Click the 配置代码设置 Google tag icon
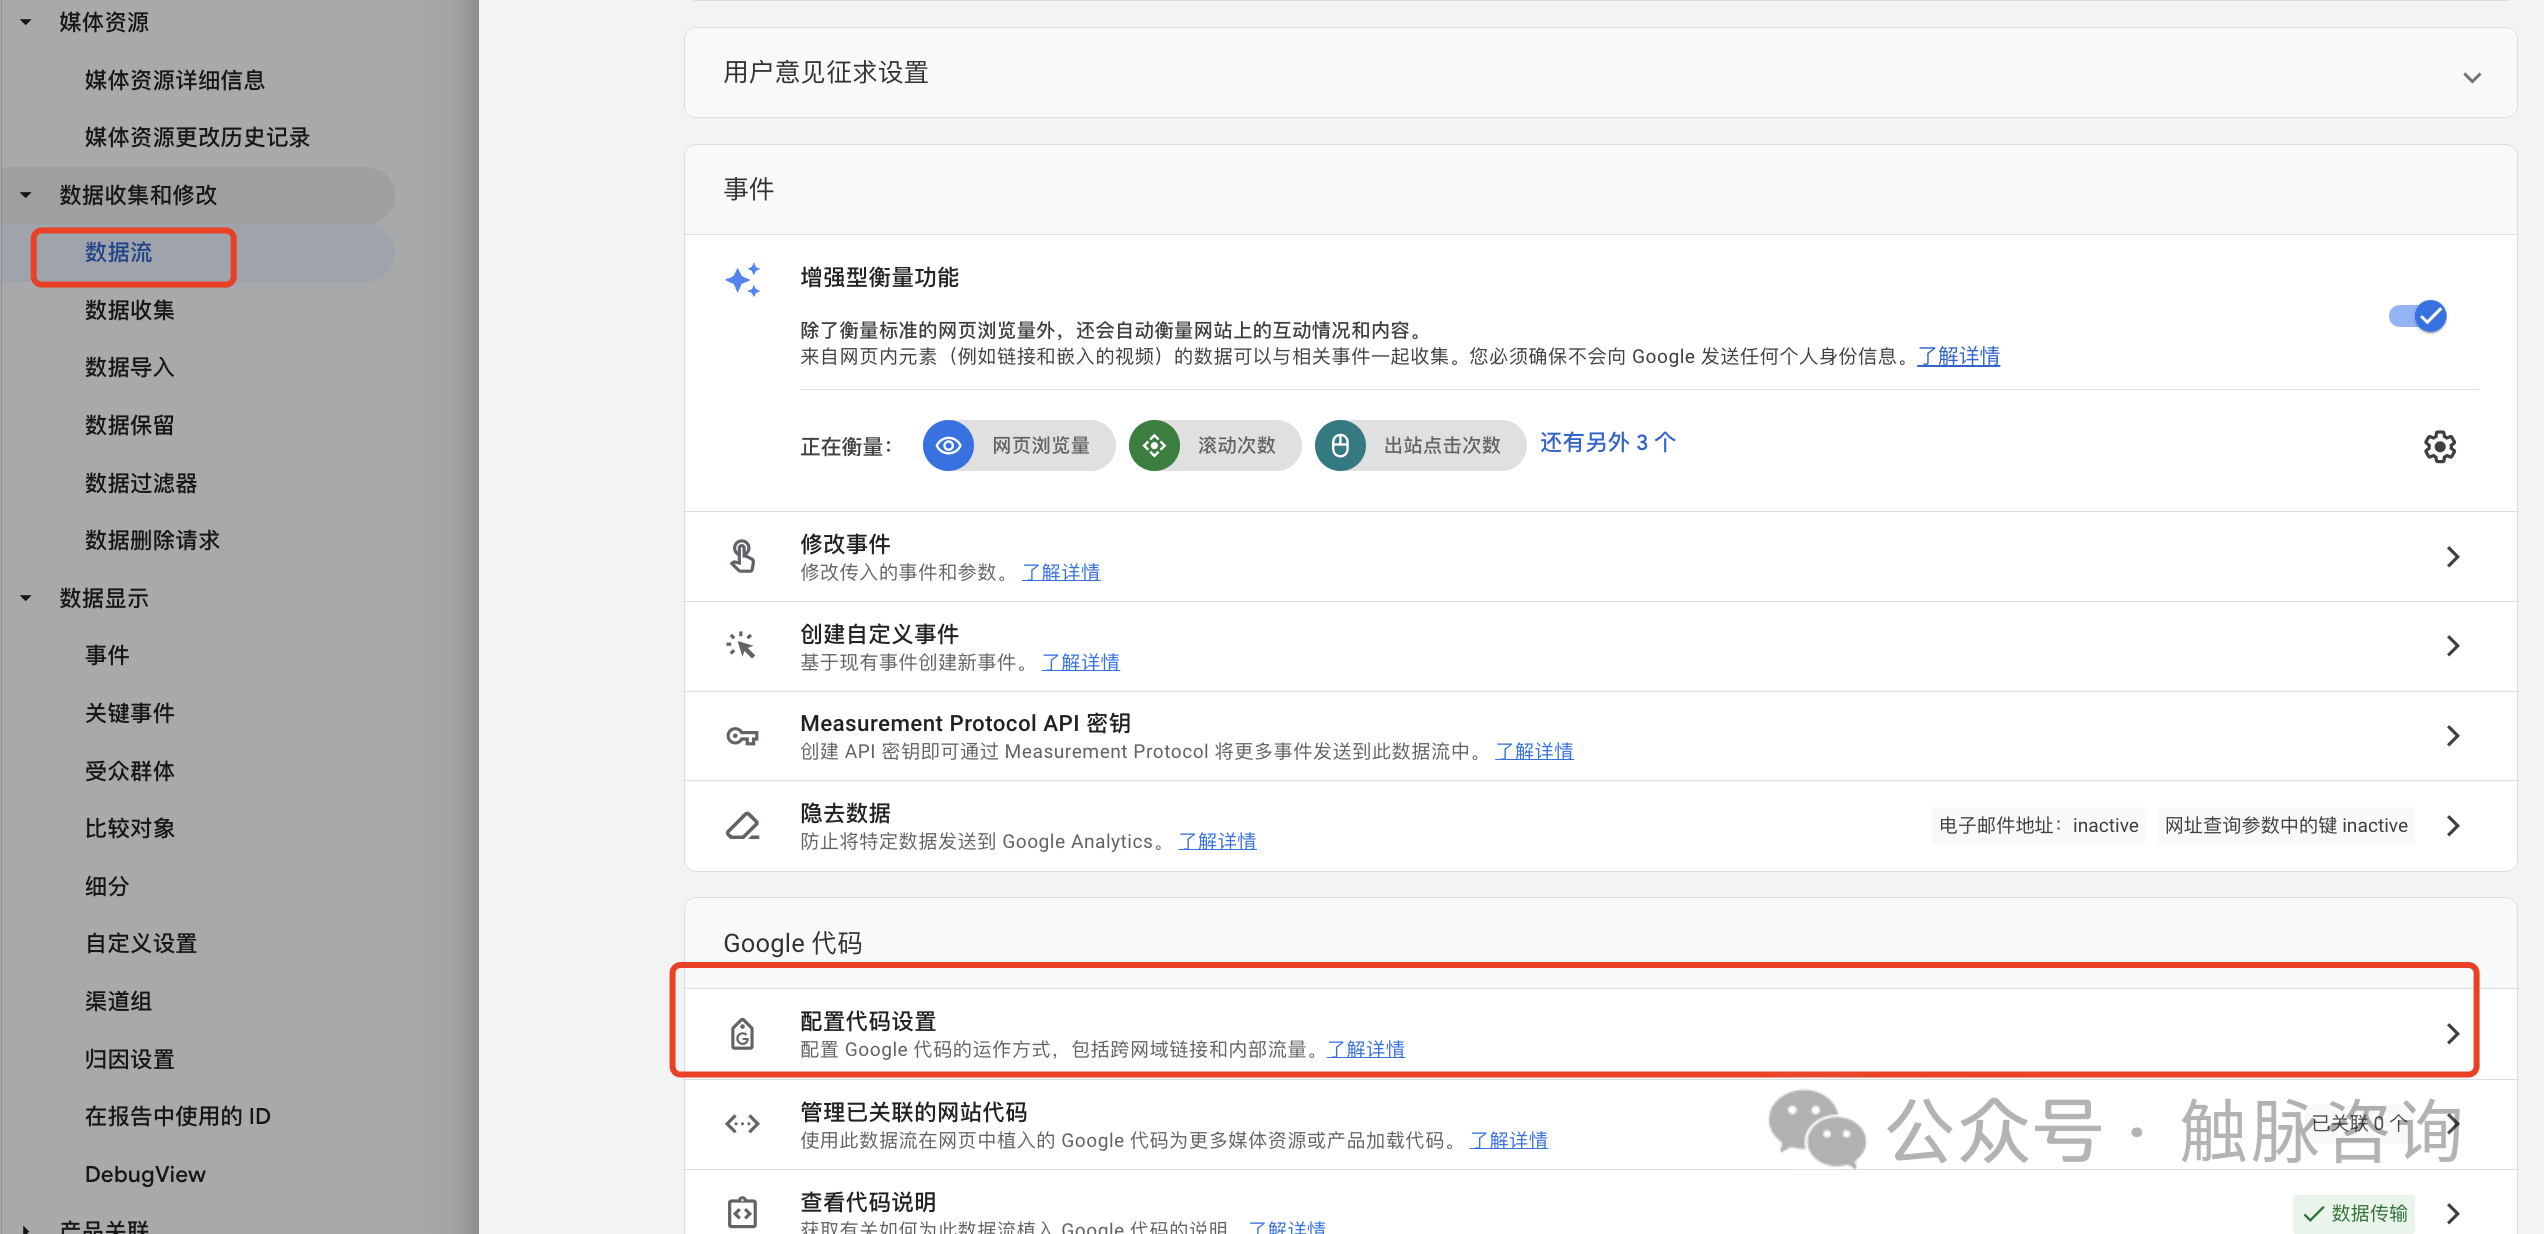The image size is (2544, 1234). click(x=742, y=1034)
